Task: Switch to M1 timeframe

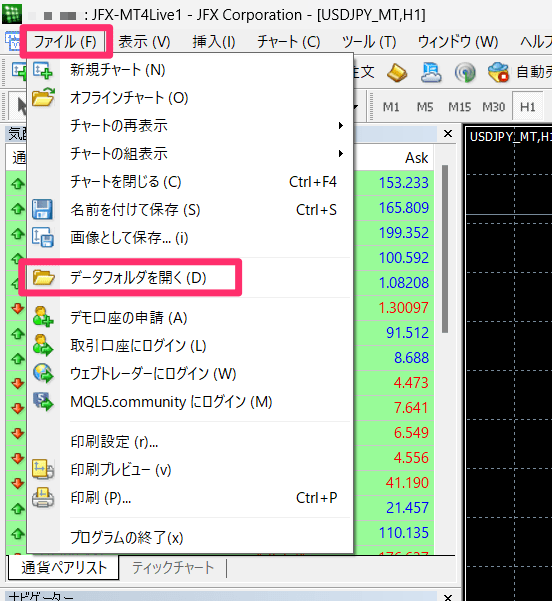Action: [391, 107]
